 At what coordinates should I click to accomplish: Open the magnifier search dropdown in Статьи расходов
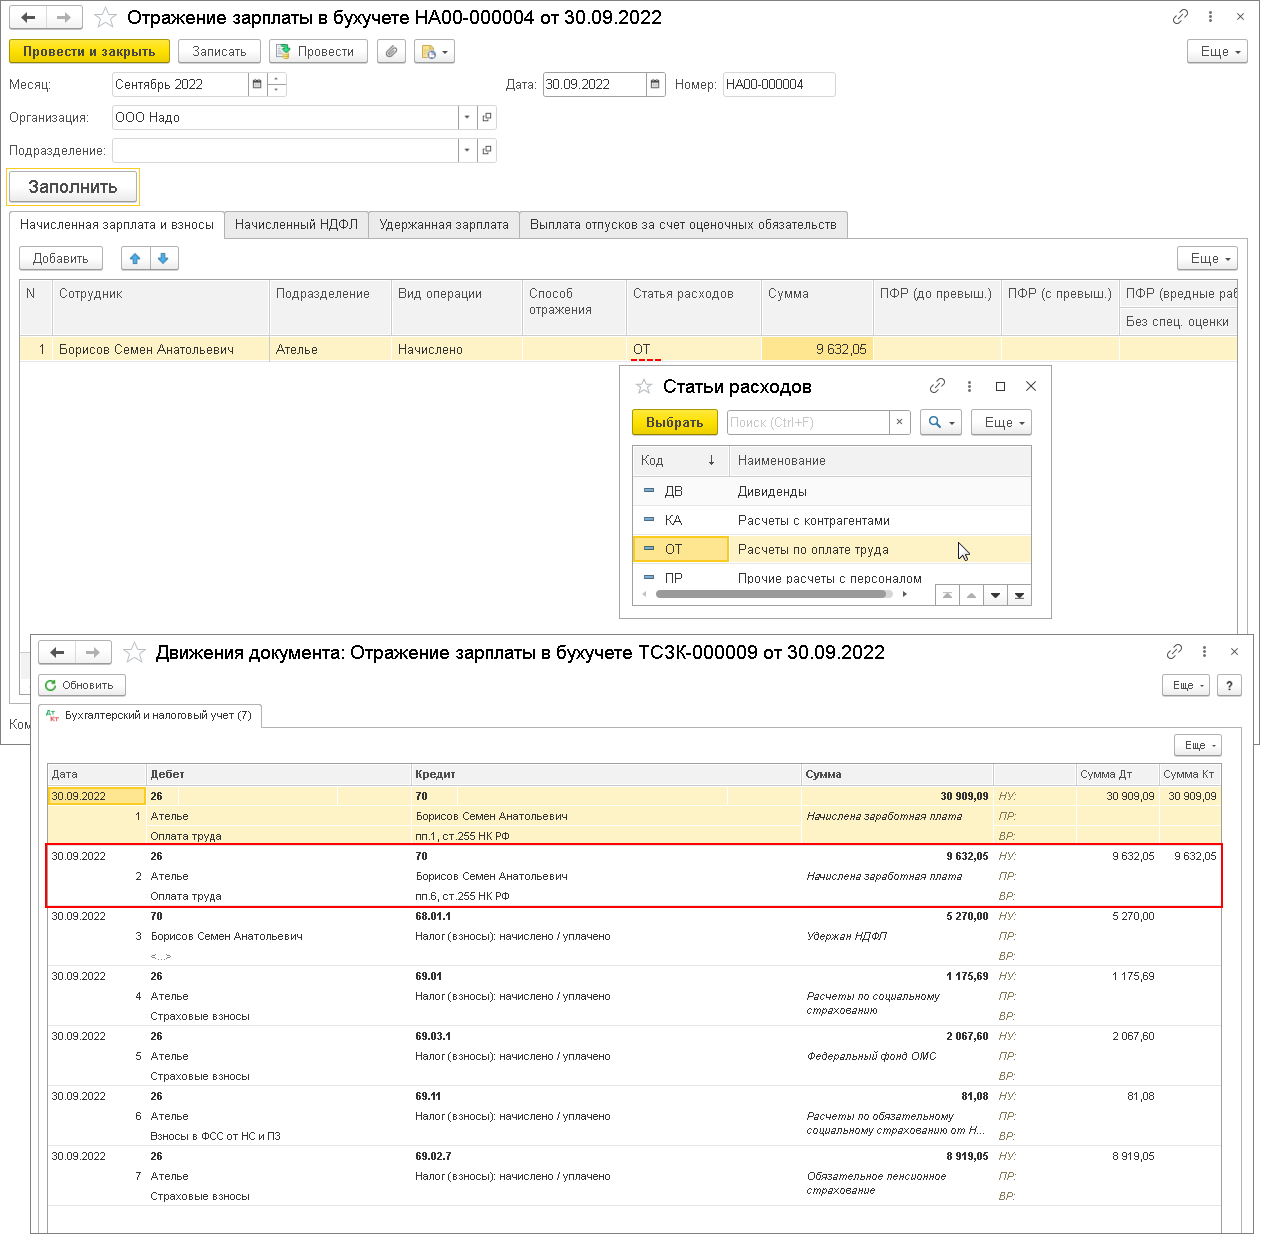(x=940, y=422)
